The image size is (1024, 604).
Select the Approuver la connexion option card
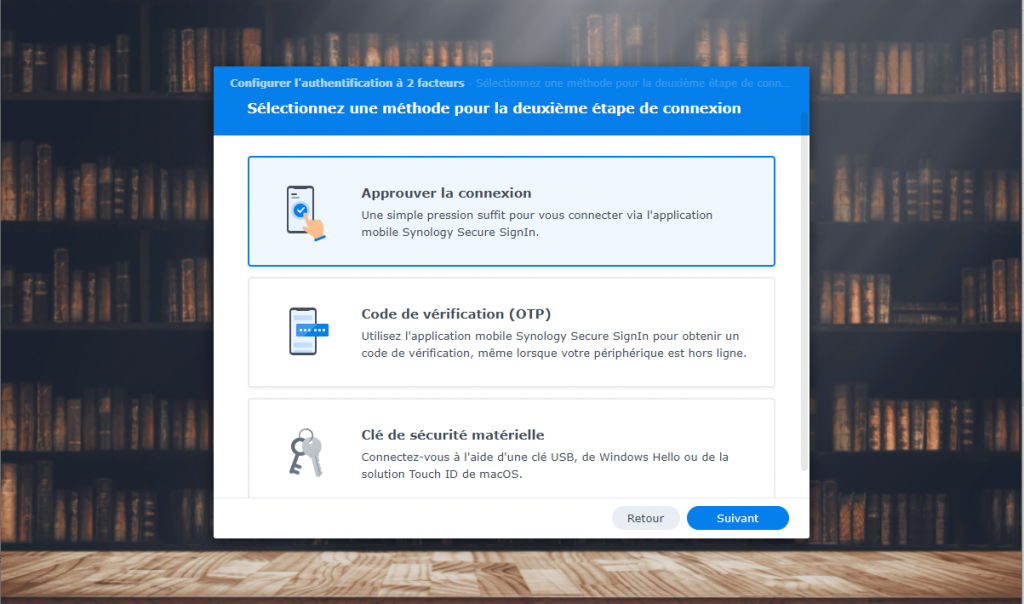[511, 211]
